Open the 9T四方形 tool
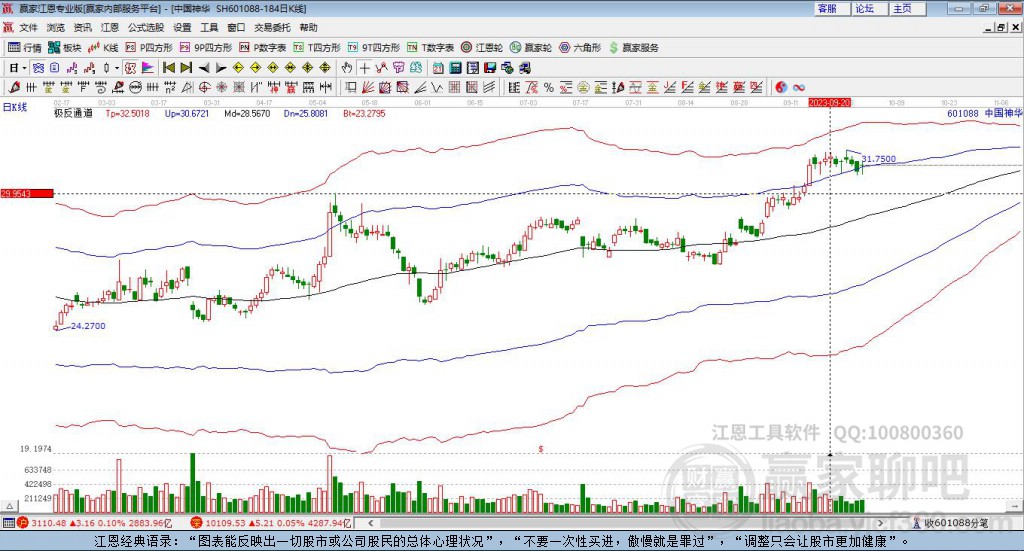Screen dimensions: 1024x551 click(374, 48)
